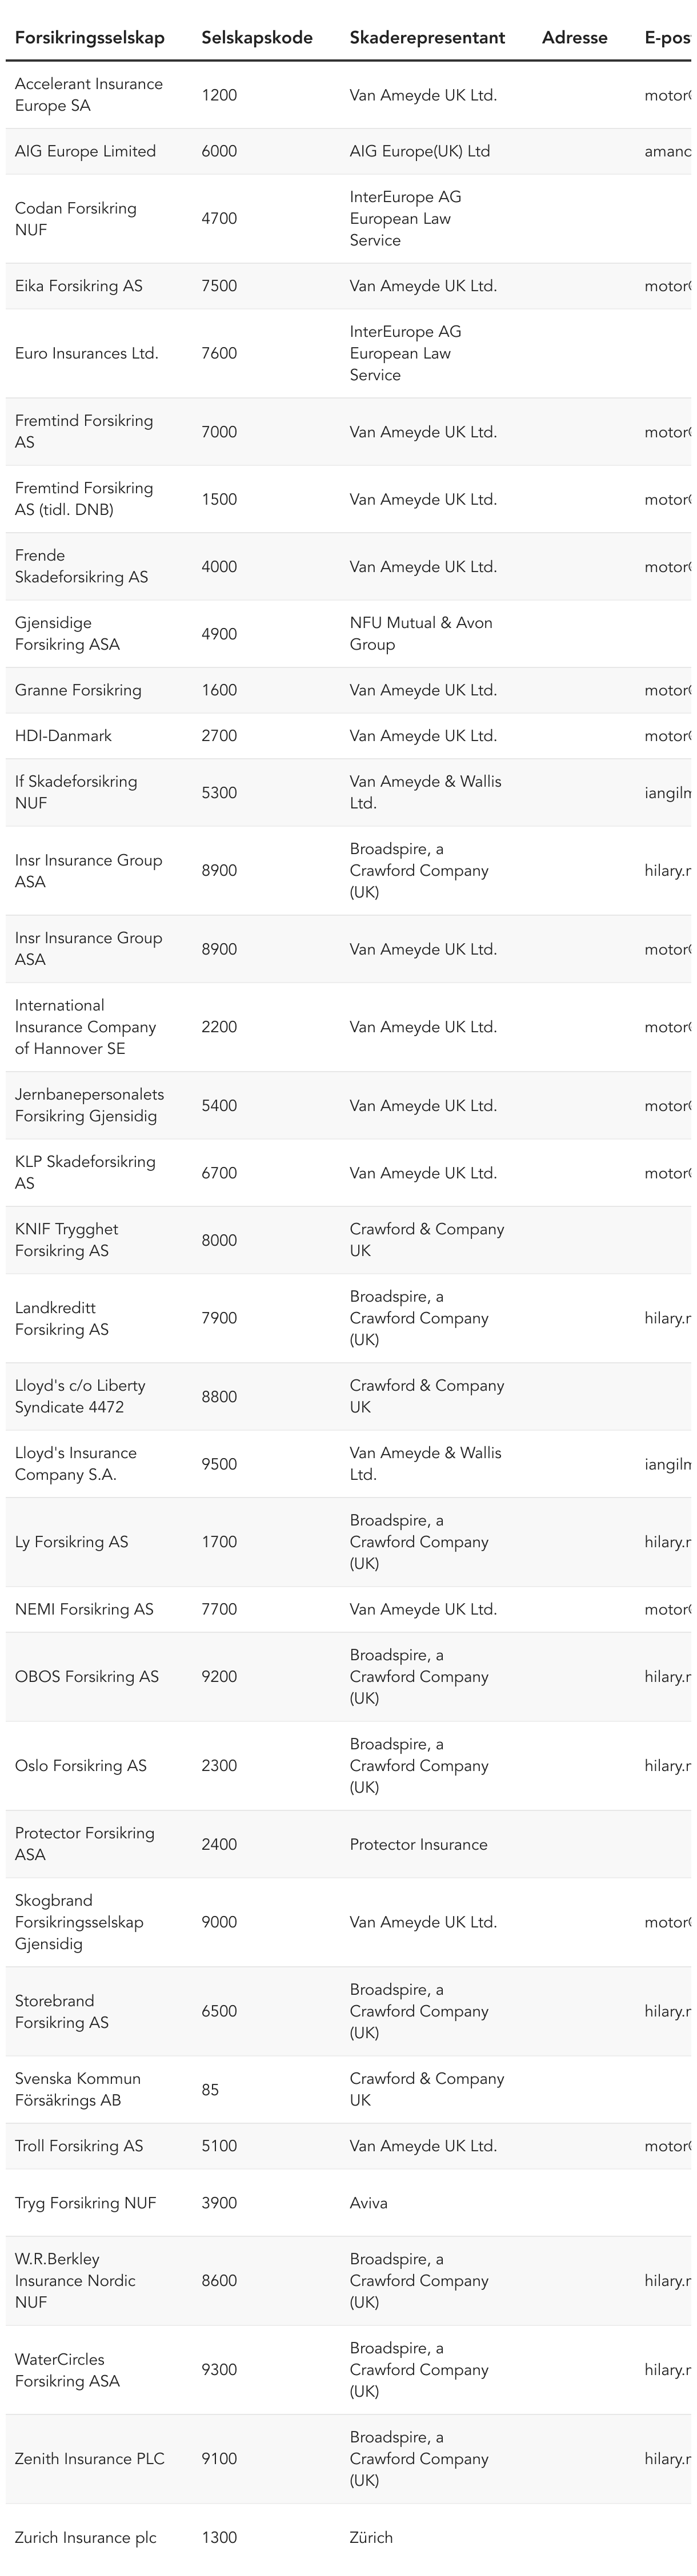Click NFU Mutual & Avon Group cell

[420, 633]
